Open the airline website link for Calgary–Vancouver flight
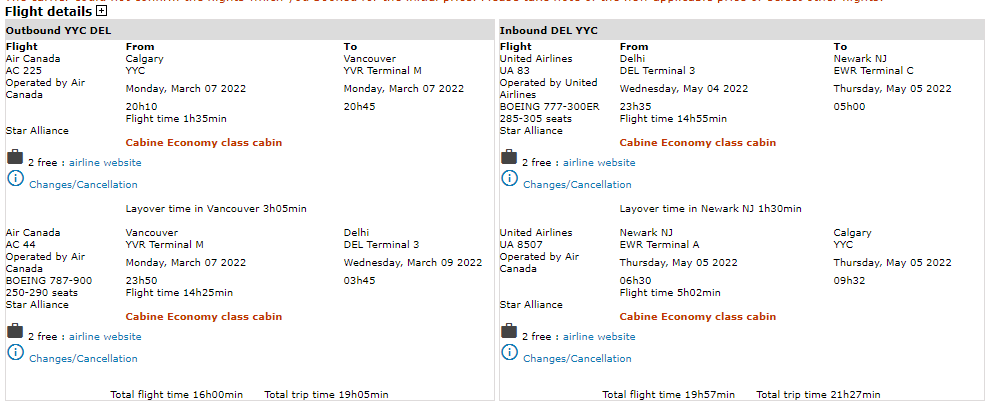 pyautogui.click(x=105, y=162)
